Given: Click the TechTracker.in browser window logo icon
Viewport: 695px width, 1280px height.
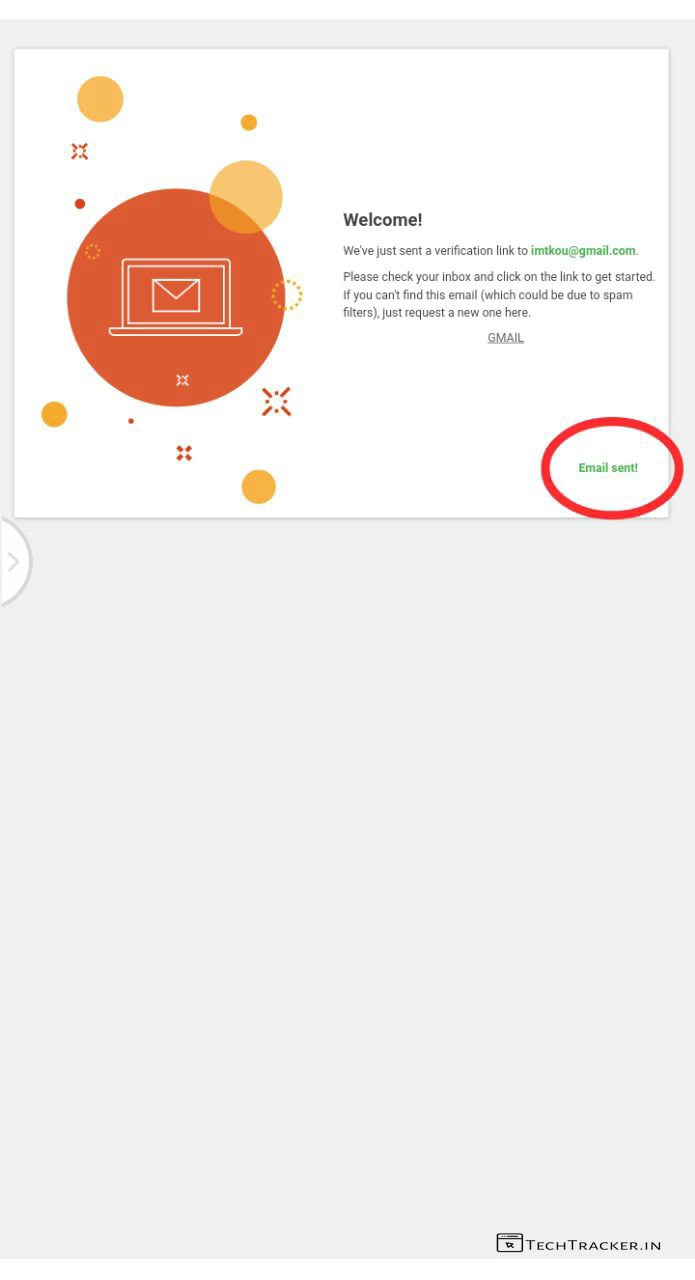Looking at the screenshot, I should pyautogui.click(x=509, y=1243).
